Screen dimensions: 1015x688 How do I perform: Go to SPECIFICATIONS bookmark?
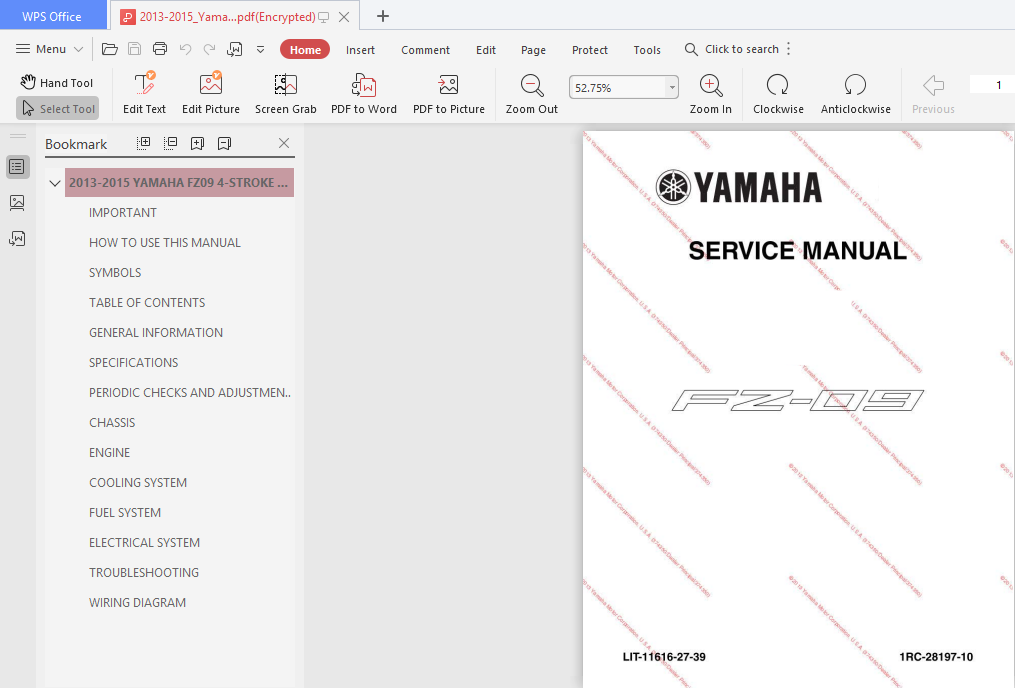[x=133, y=362]
